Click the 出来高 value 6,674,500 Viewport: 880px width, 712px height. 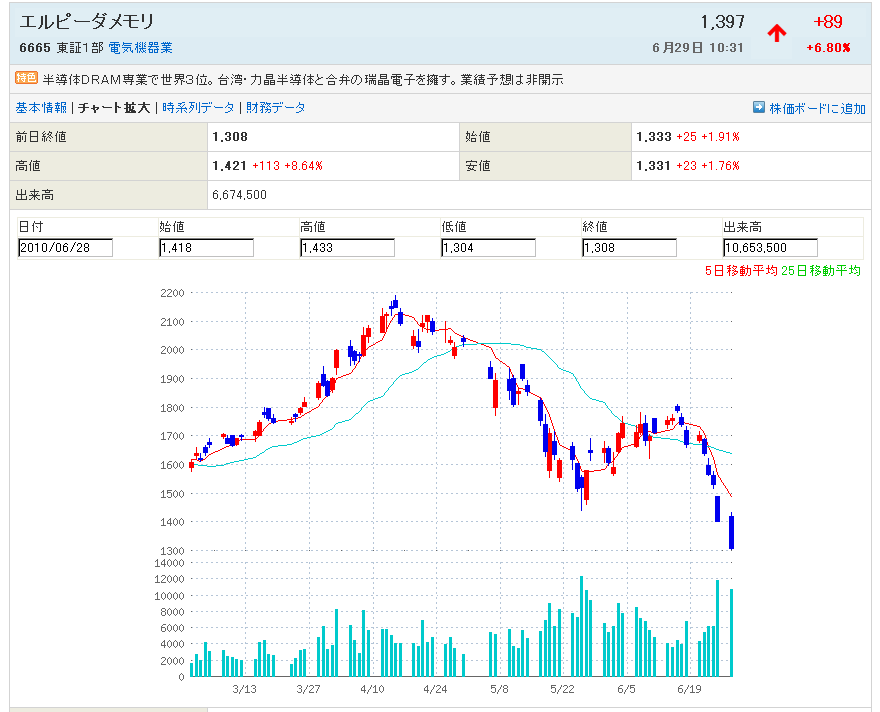pos(239,195)
